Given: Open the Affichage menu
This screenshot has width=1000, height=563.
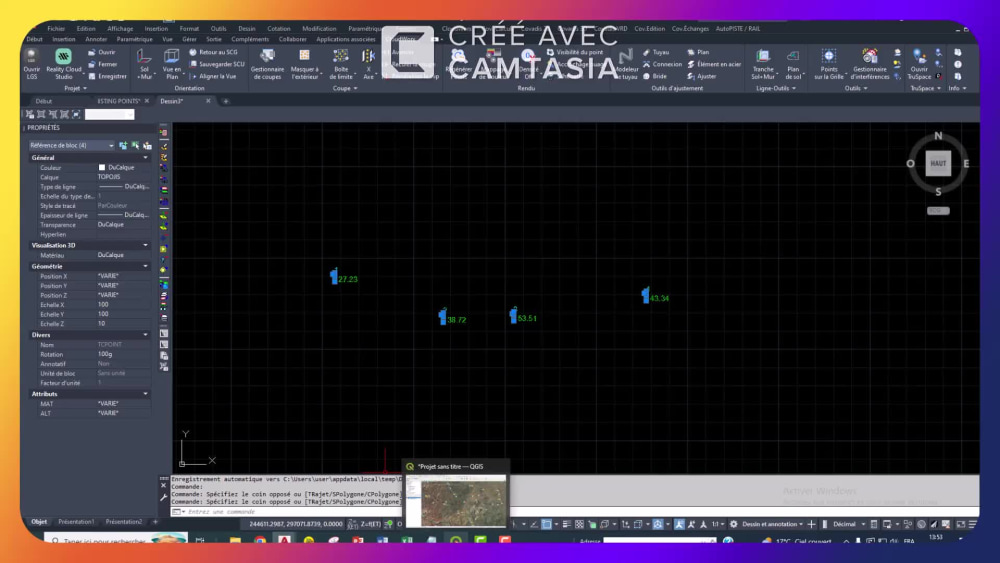Looking at the screenshot, I should point(120,29).
